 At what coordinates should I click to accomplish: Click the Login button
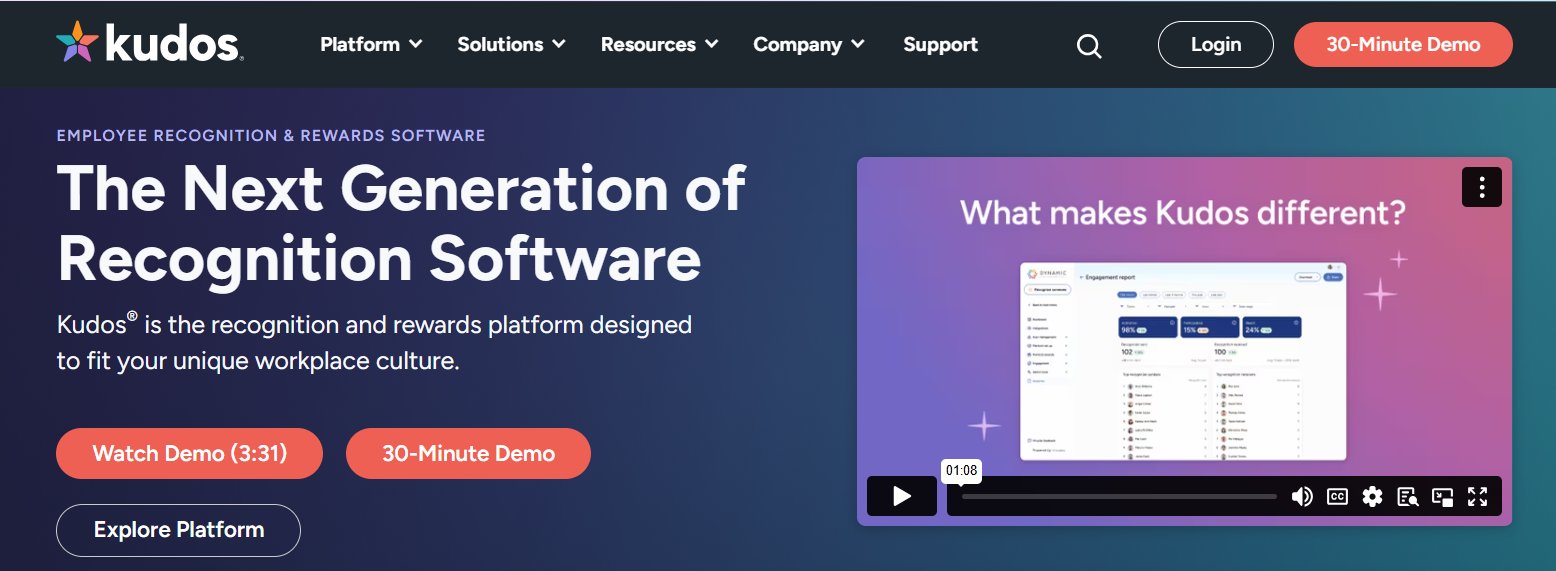coord(1216,45)
